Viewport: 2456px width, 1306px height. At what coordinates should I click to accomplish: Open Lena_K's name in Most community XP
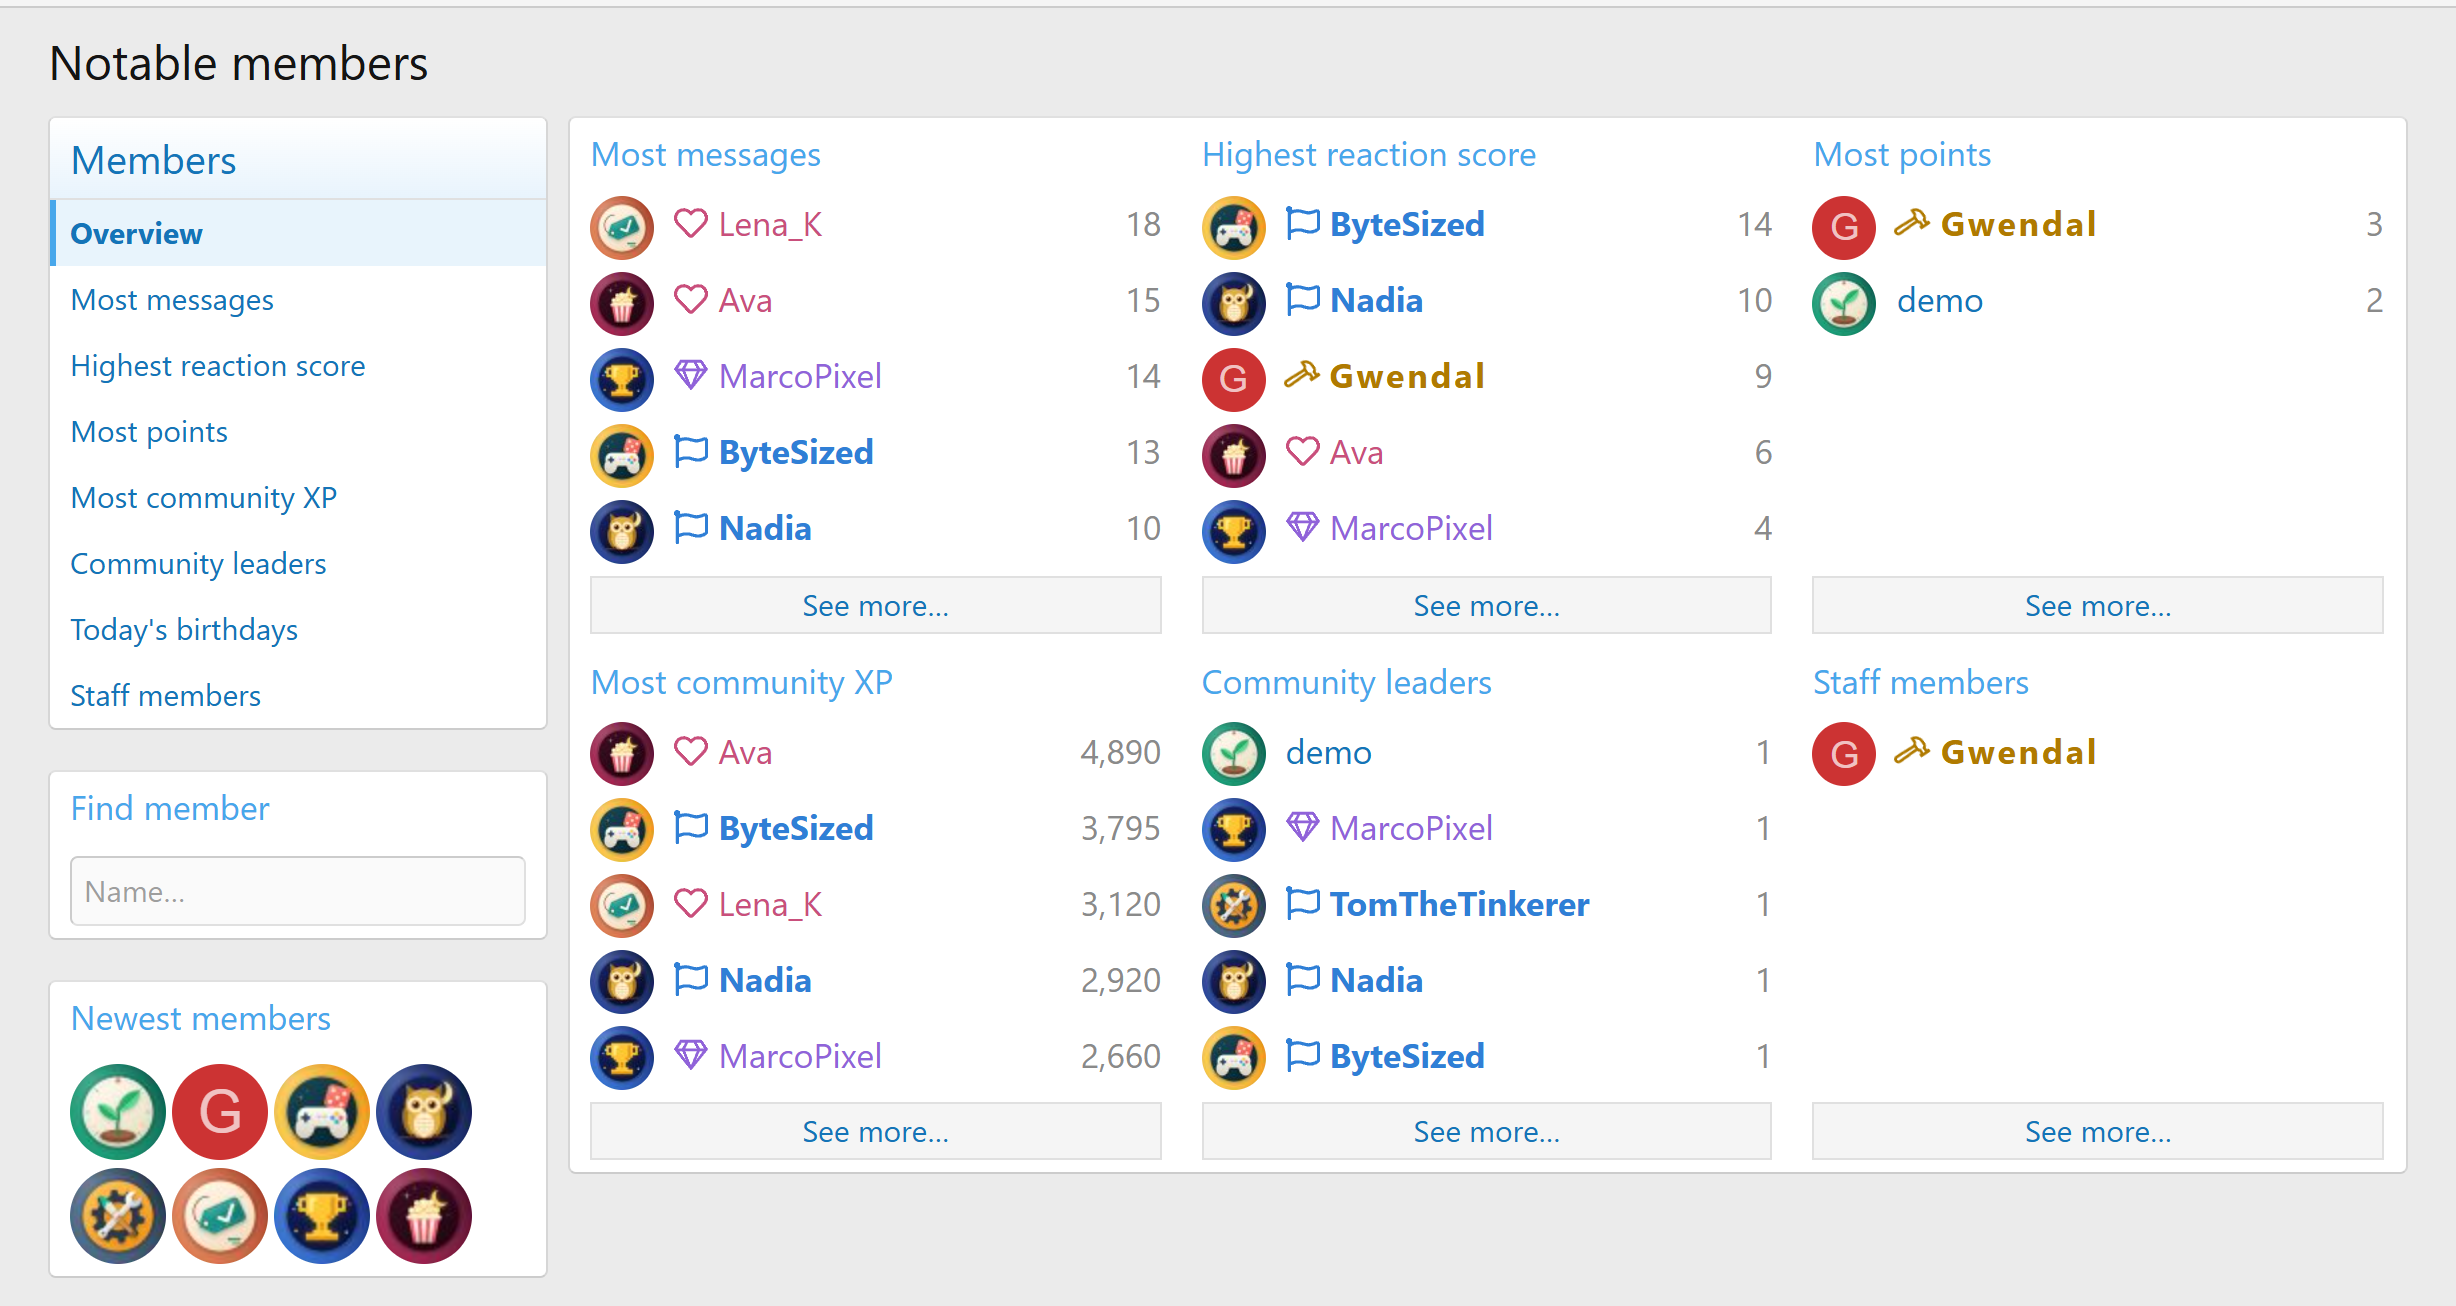770,904
